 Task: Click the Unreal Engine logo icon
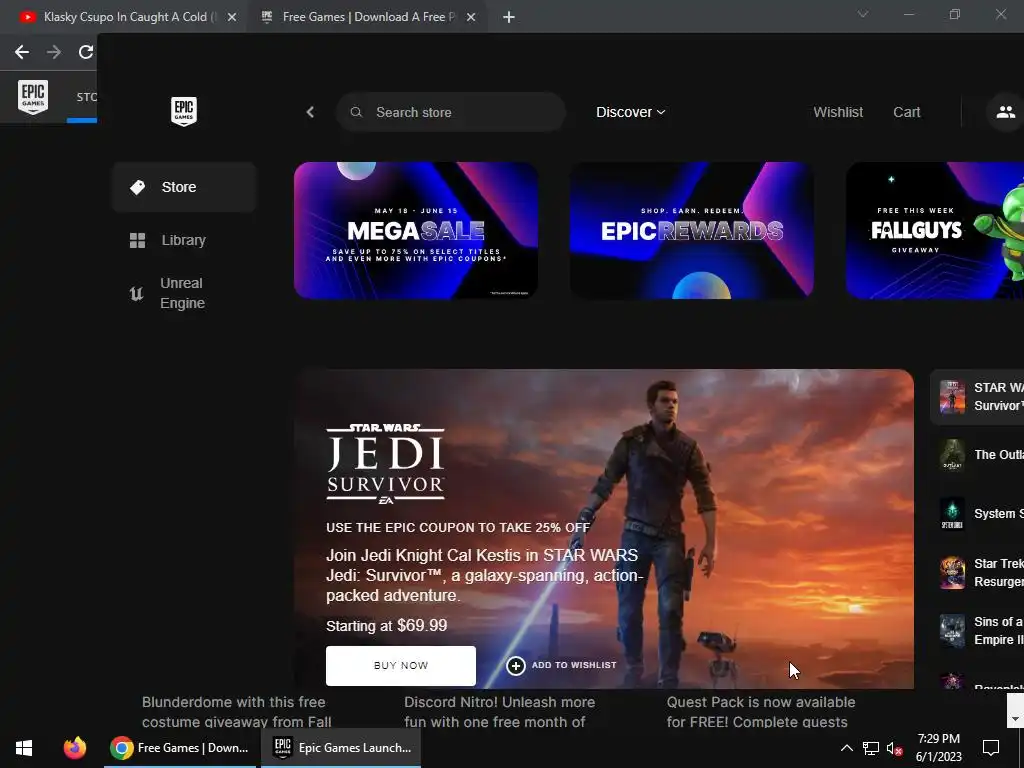point(136,294)
